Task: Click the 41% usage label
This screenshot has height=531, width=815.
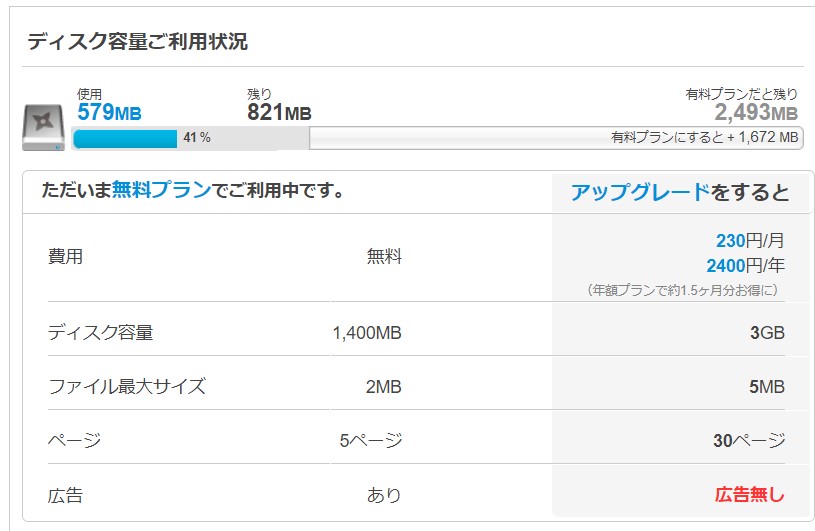Action: [x=196, y=138]
